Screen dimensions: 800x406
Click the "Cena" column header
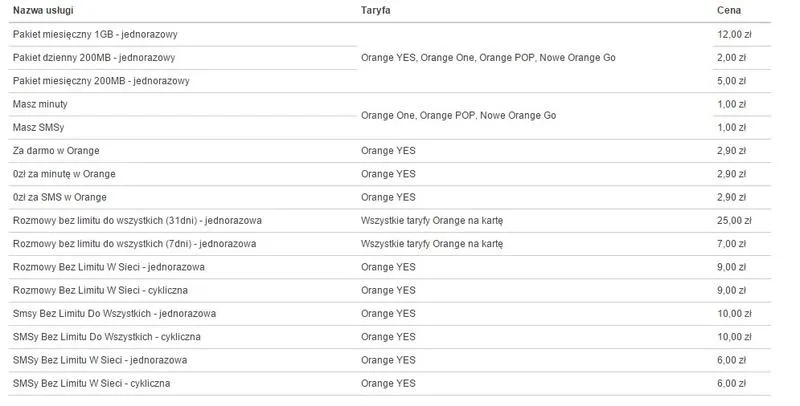pyautogui.click(x=729, y=9)
